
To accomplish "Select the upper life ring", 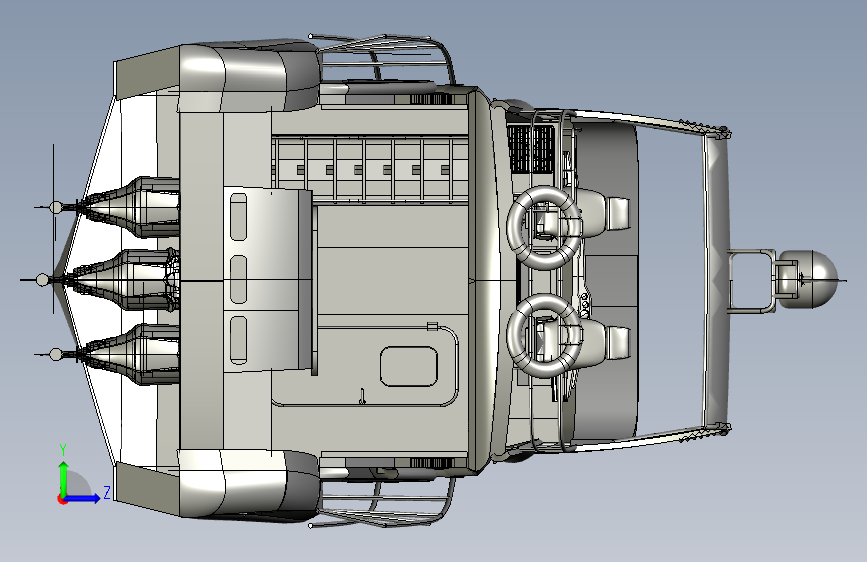I will (544, 227).
